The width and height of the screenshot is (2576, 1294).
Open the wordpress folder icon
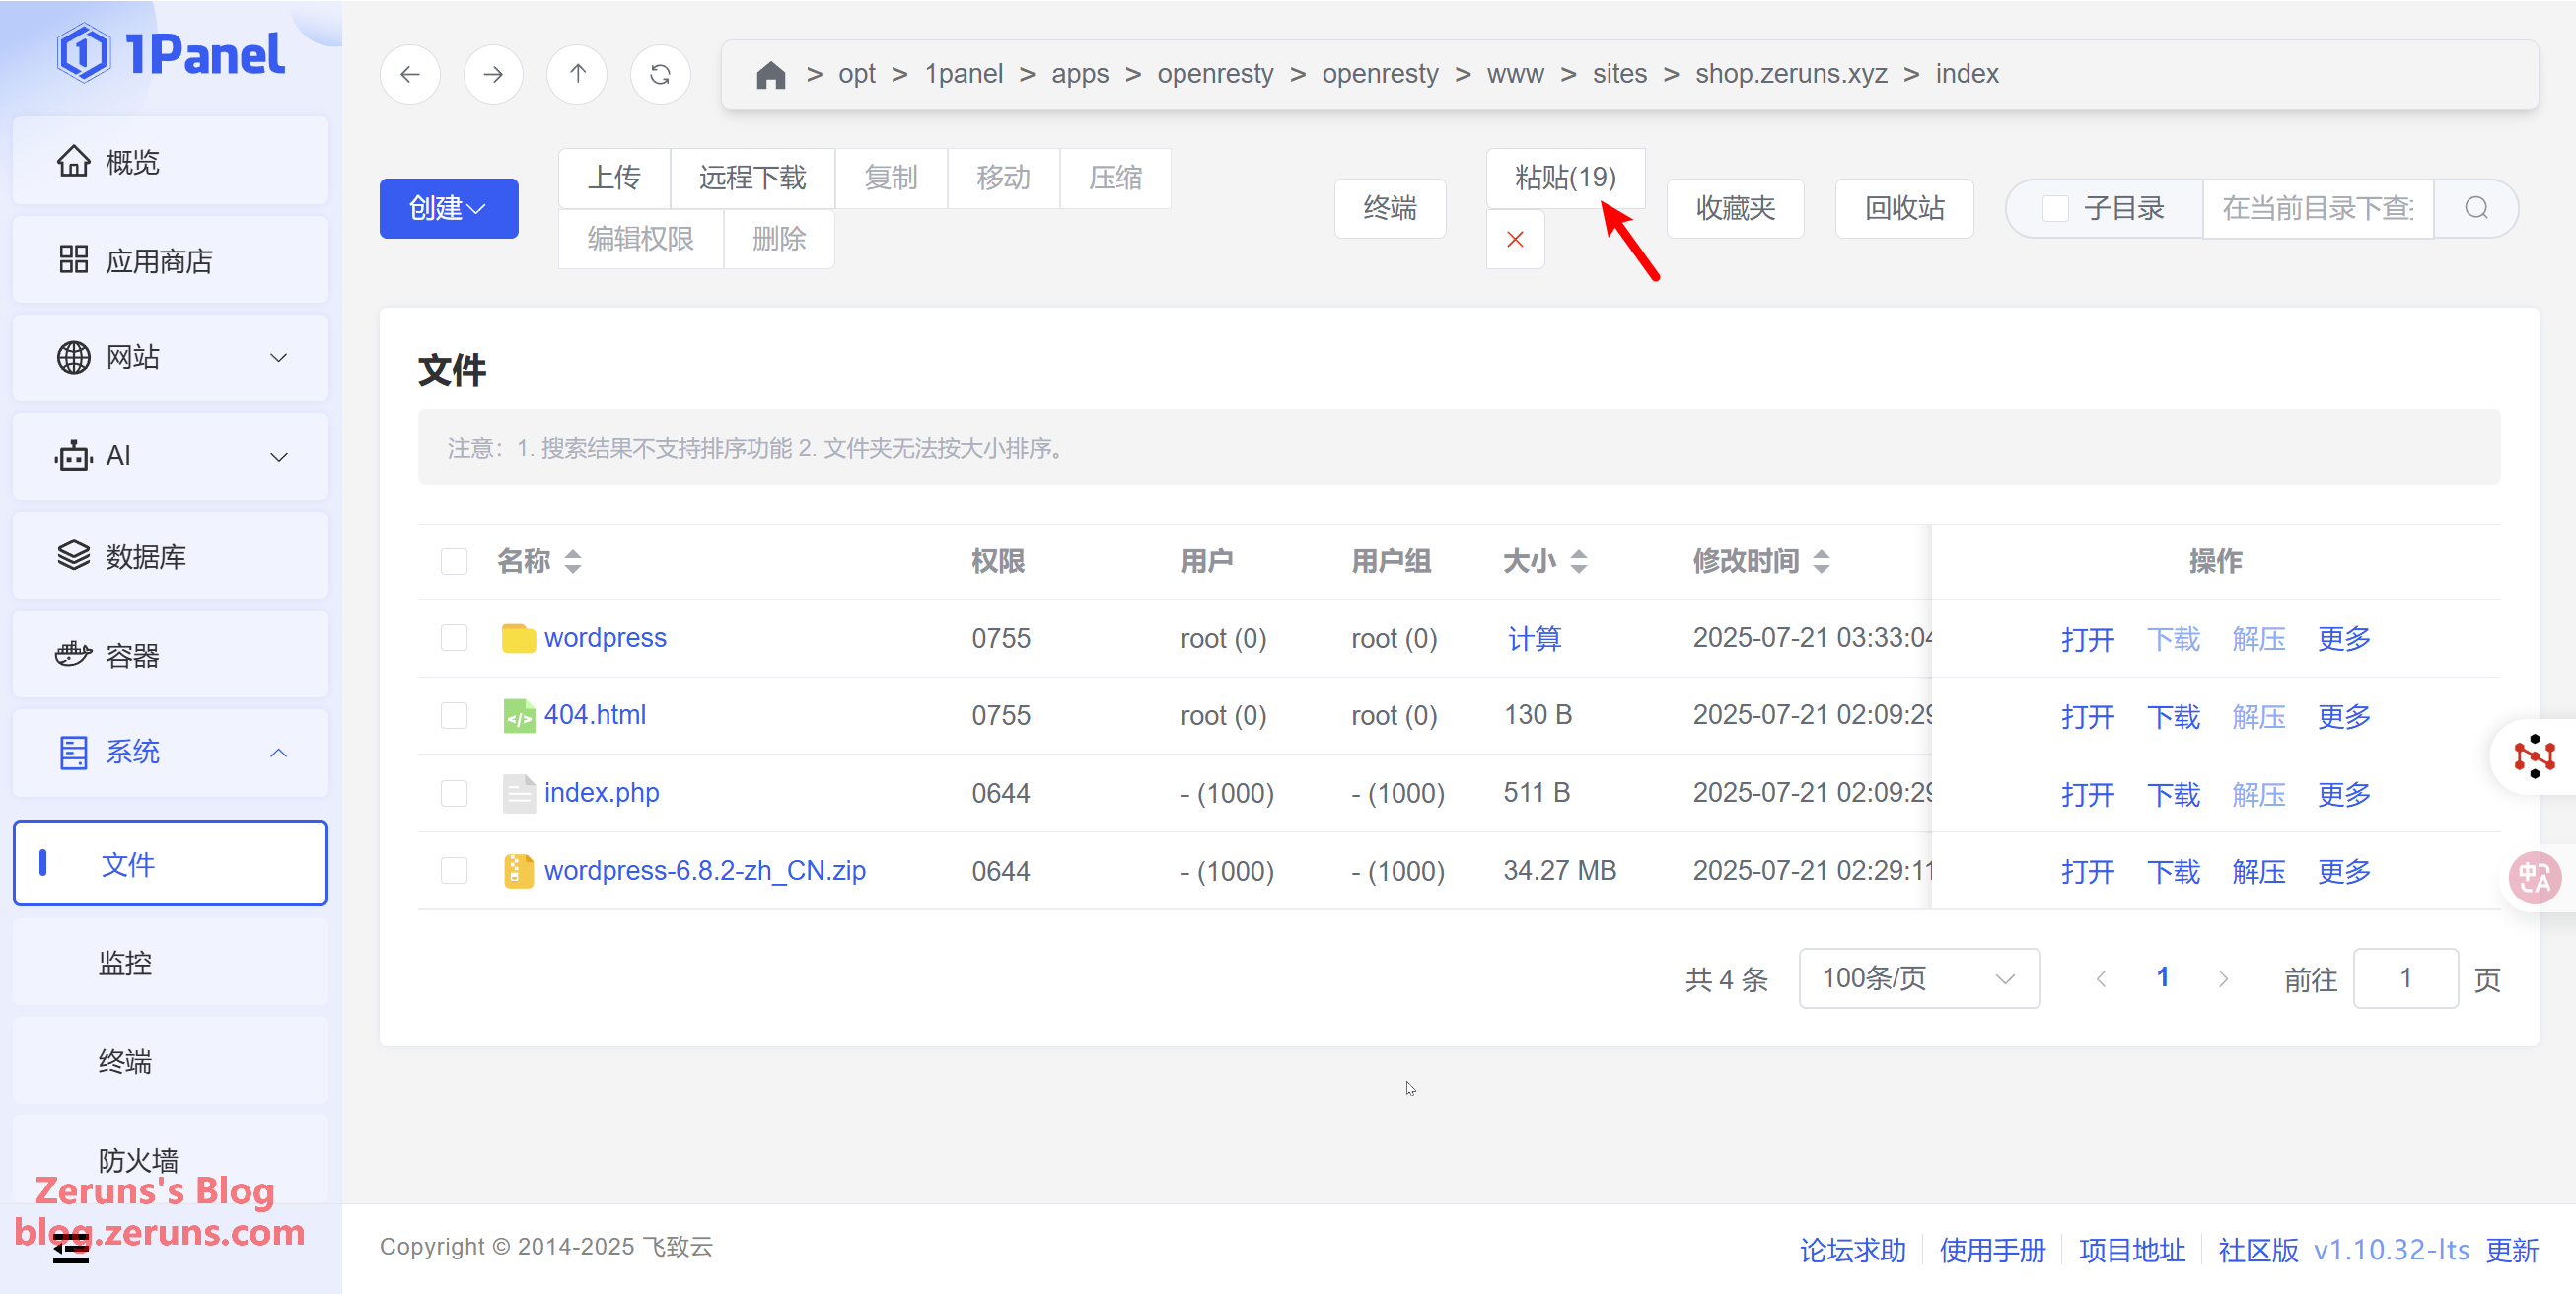coord(518,638)
